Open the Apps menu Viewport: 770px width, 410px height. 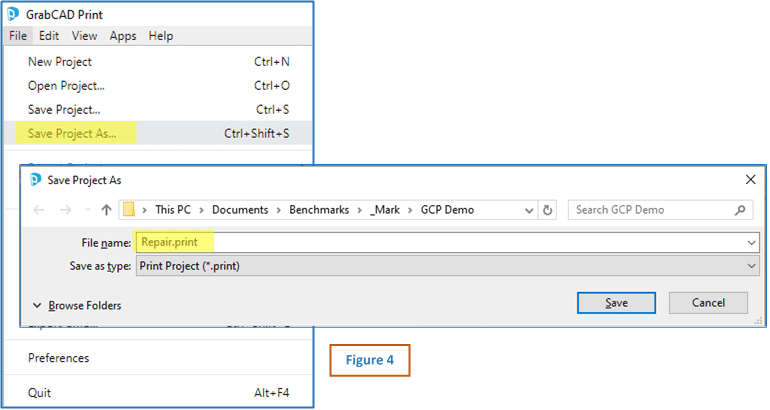pyautogui.click(x=123, y=36)
